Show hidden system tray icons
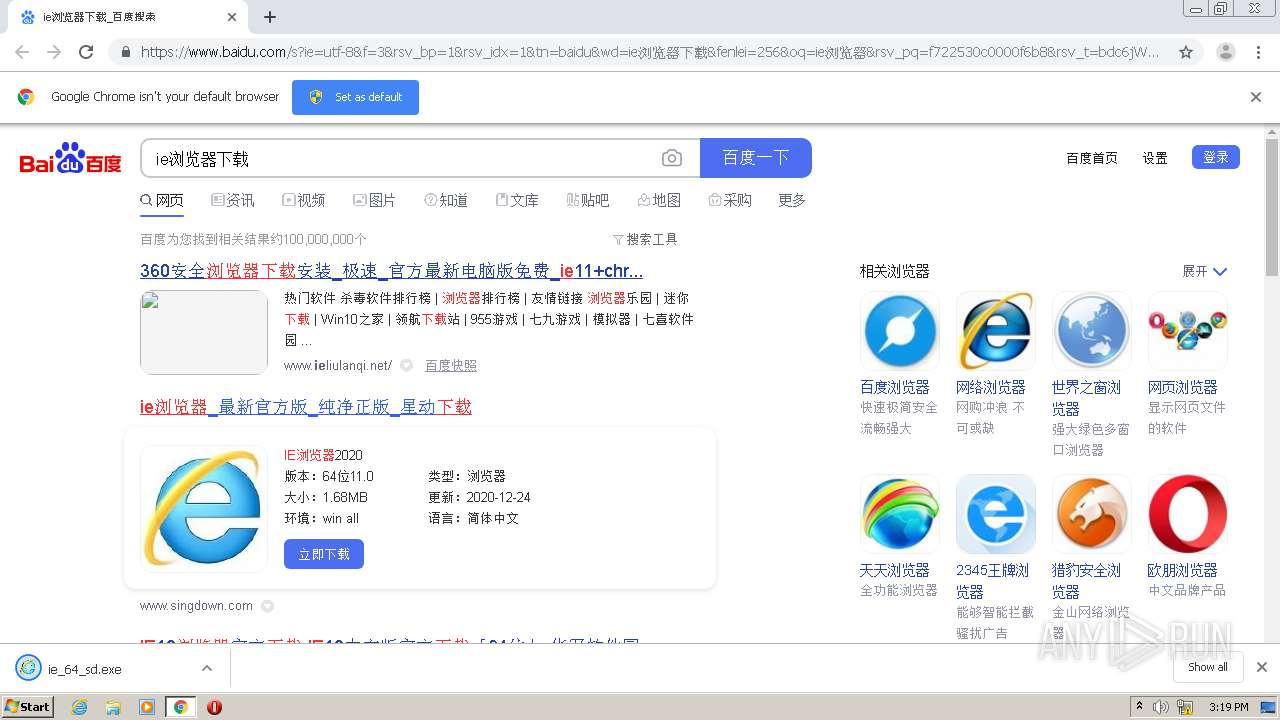Image resolution: width=1280 pixels, height=720 pixels. [x=1138, y=707]
